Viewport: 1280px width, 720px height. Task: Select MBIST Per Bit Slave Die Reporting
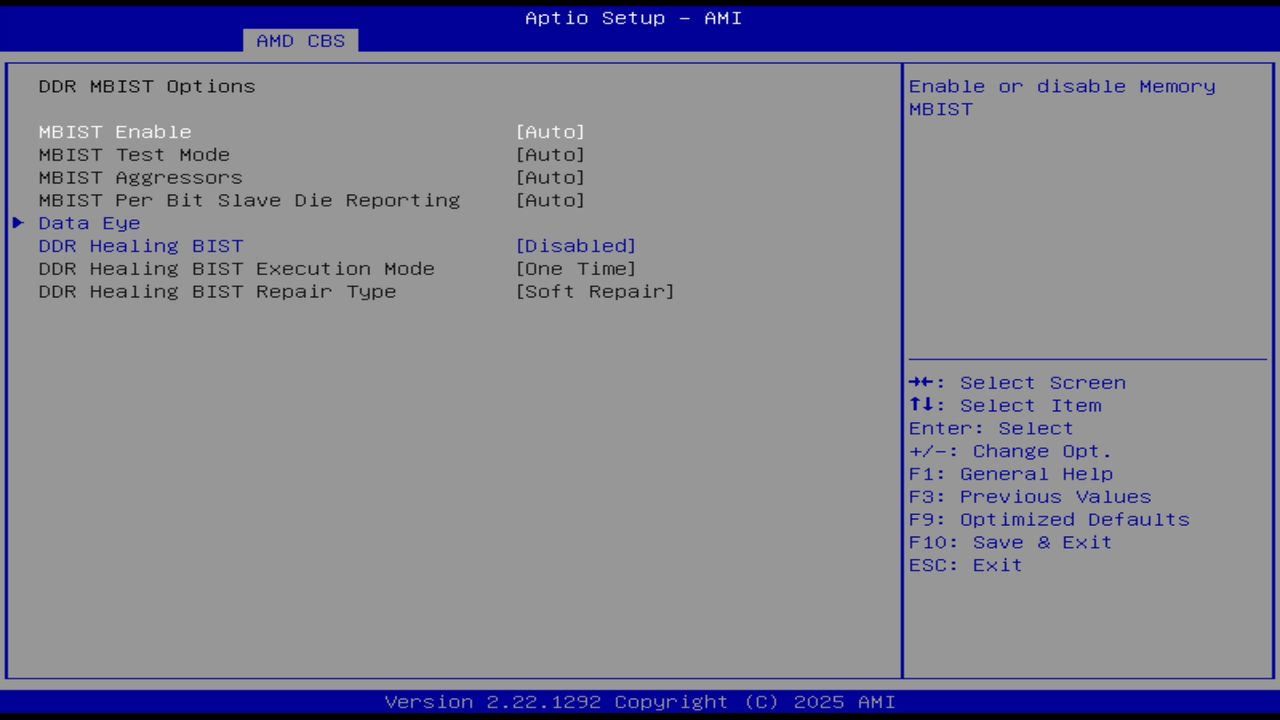(249, 201)
